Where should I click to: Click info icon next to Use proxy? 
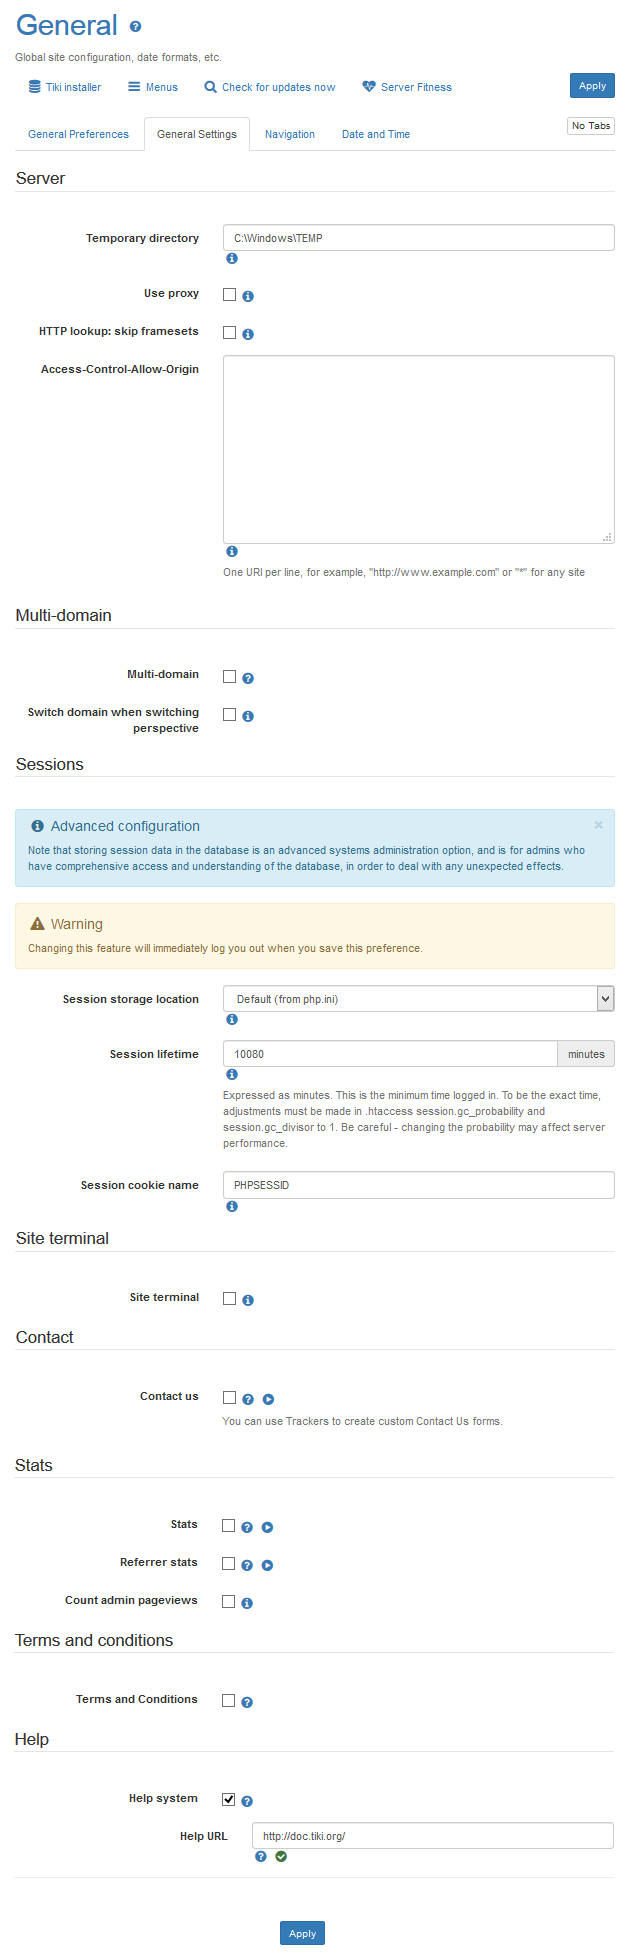[x=248, y=296]
